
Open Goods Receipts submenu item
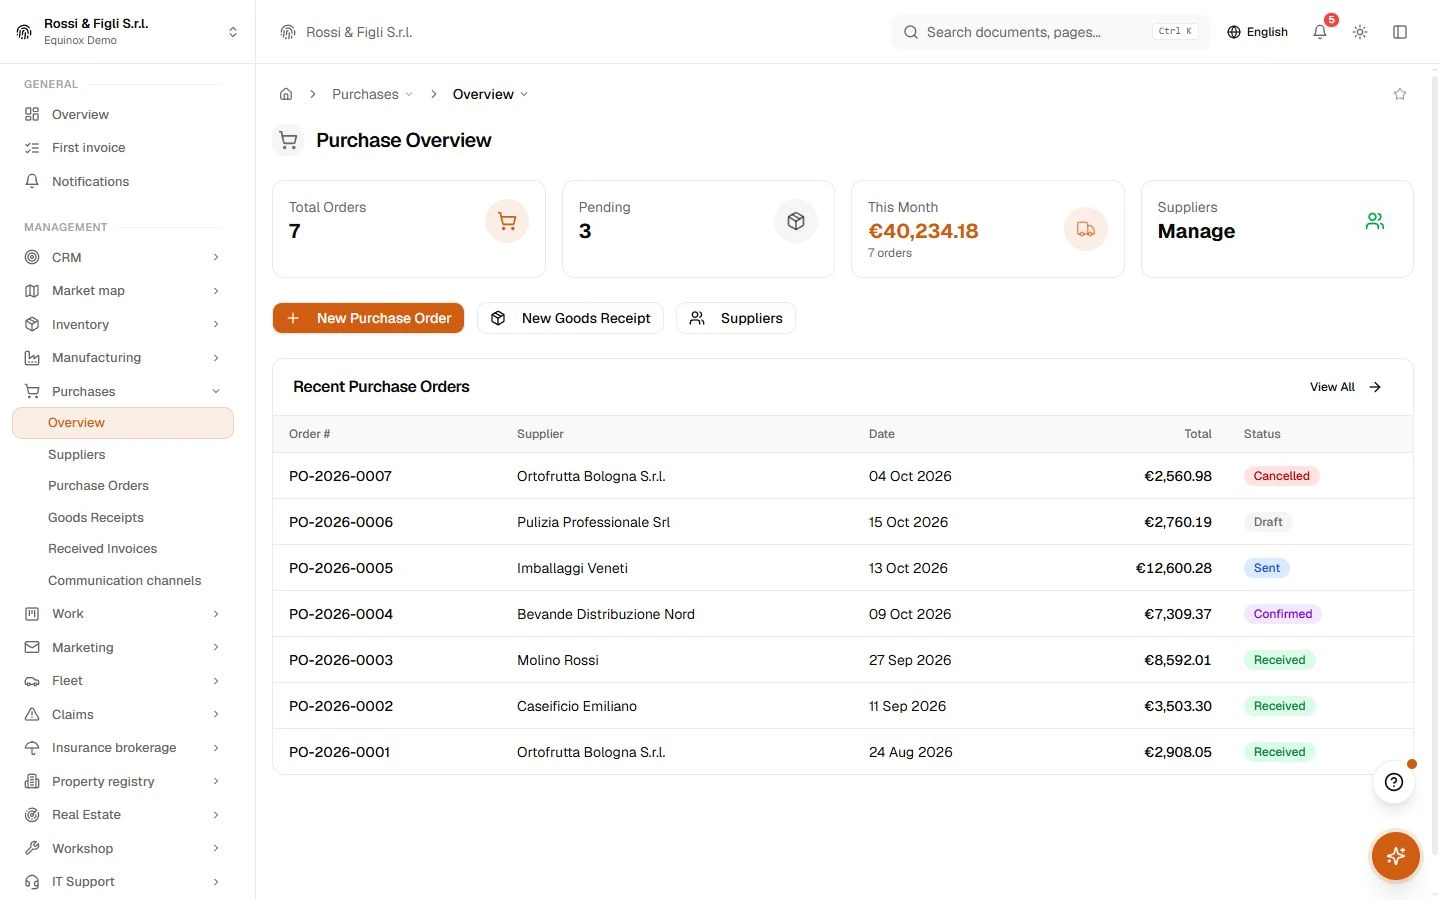click(96, 518)
